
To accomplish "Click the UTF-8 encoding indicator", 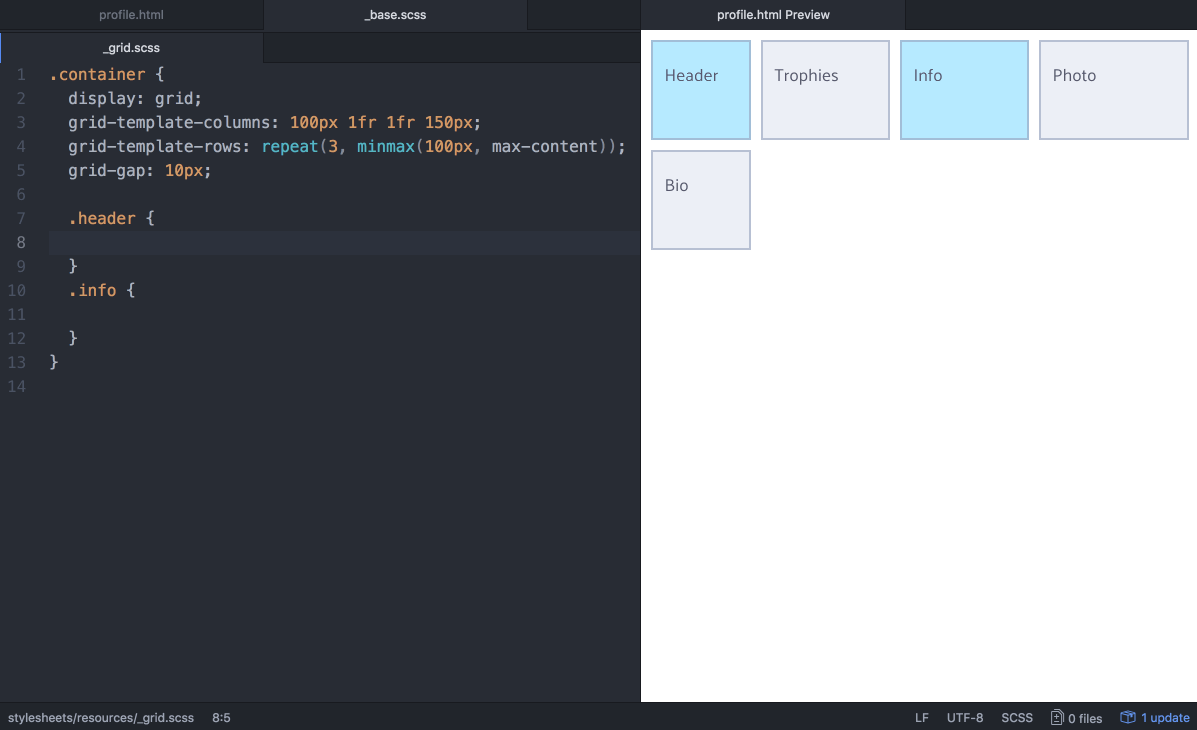I will tap(964, 717).
